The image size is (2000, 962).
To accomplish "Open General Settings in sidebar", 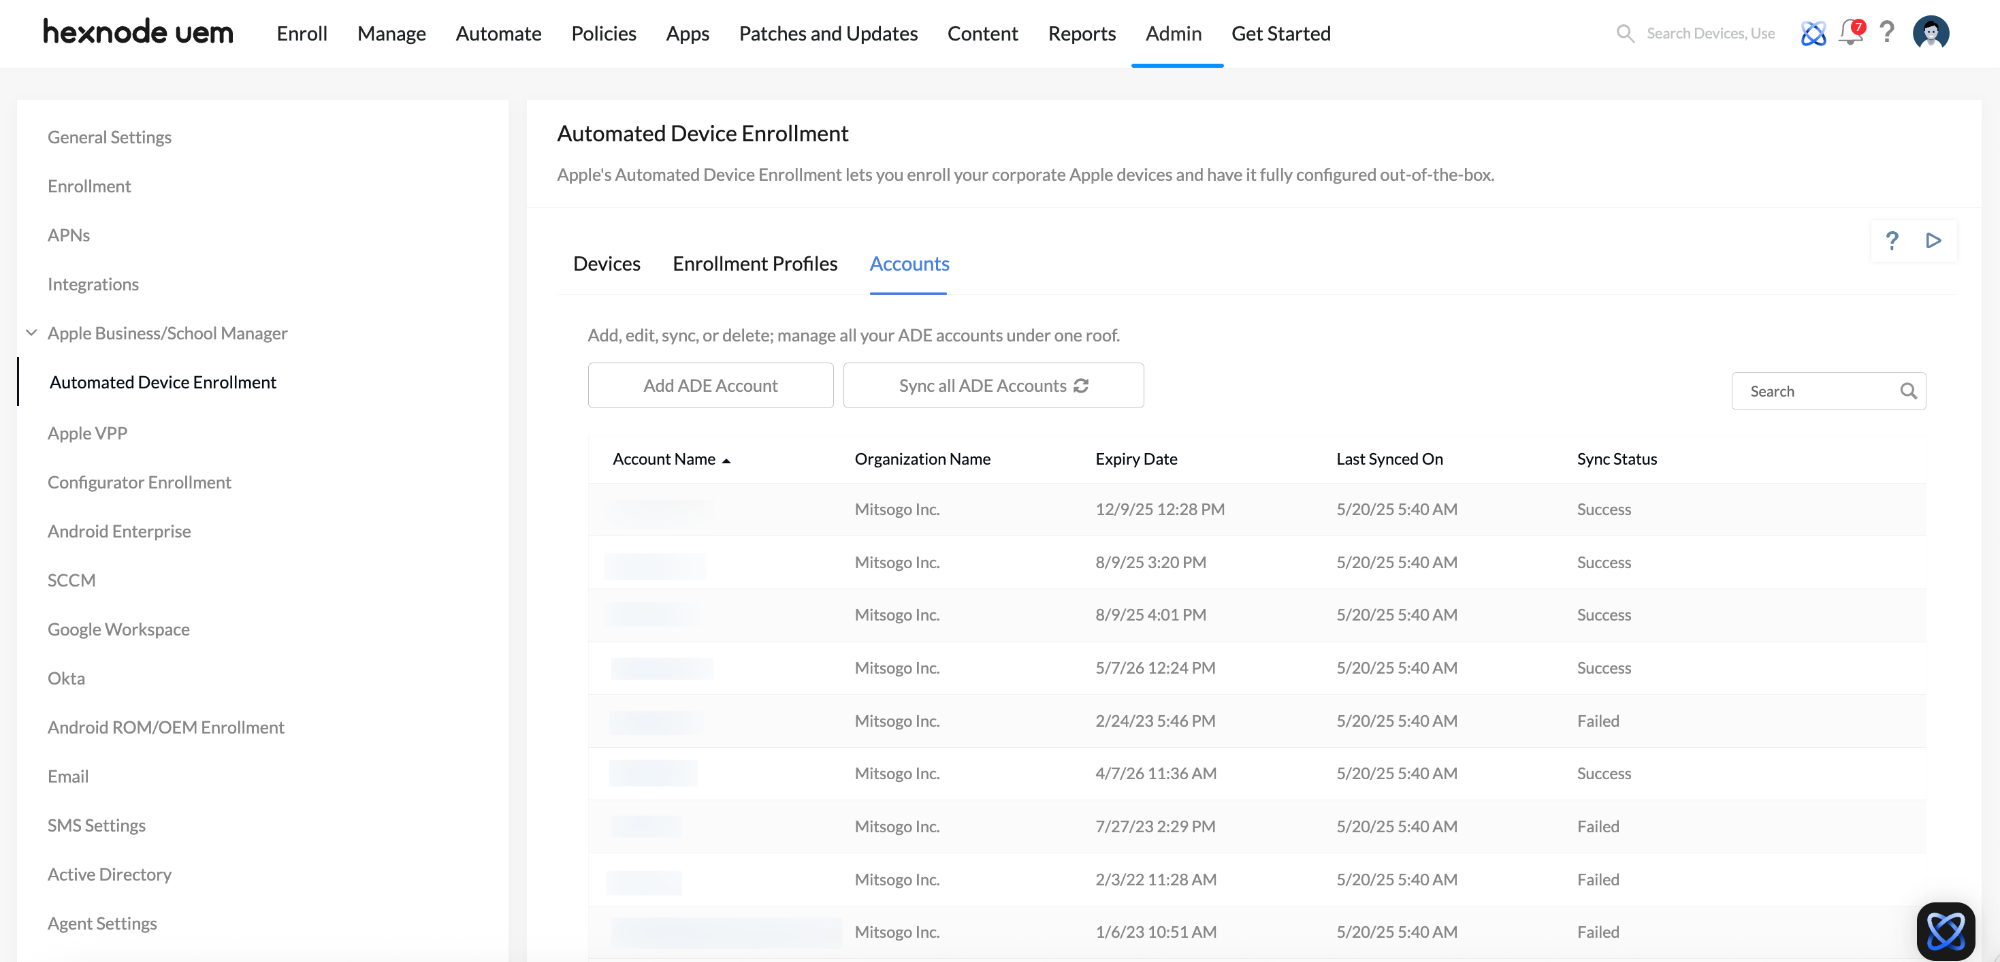I will point(110,137).
